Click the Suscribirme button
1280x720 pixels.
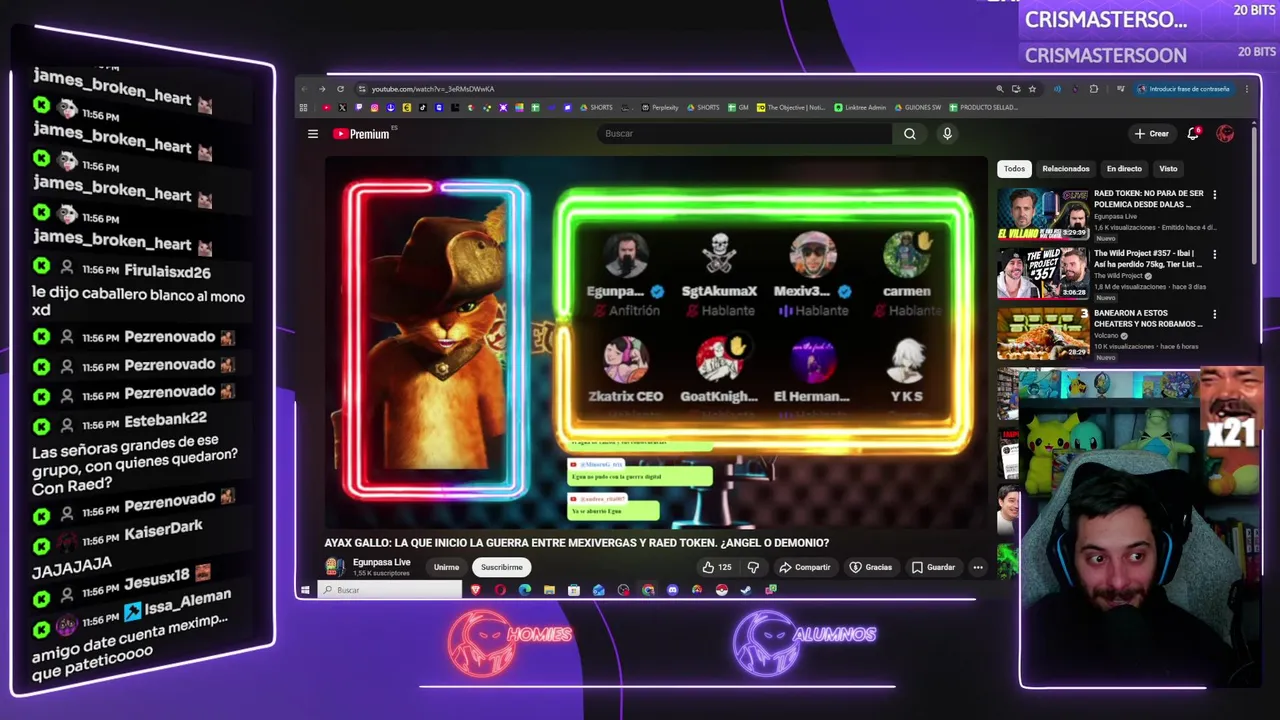click(x=501, y=567)
